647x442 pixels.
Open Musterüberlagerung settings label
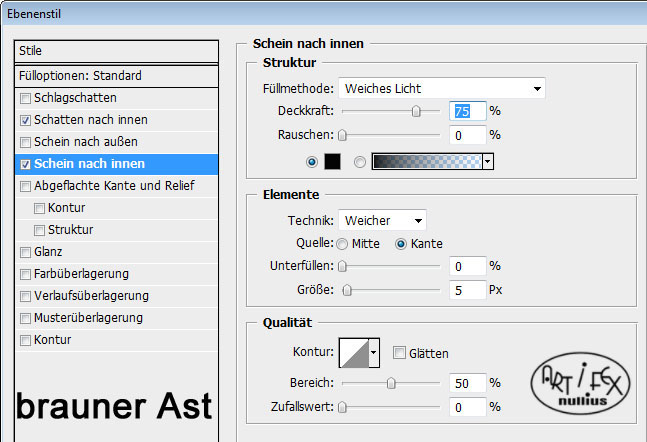pos(88,318)
